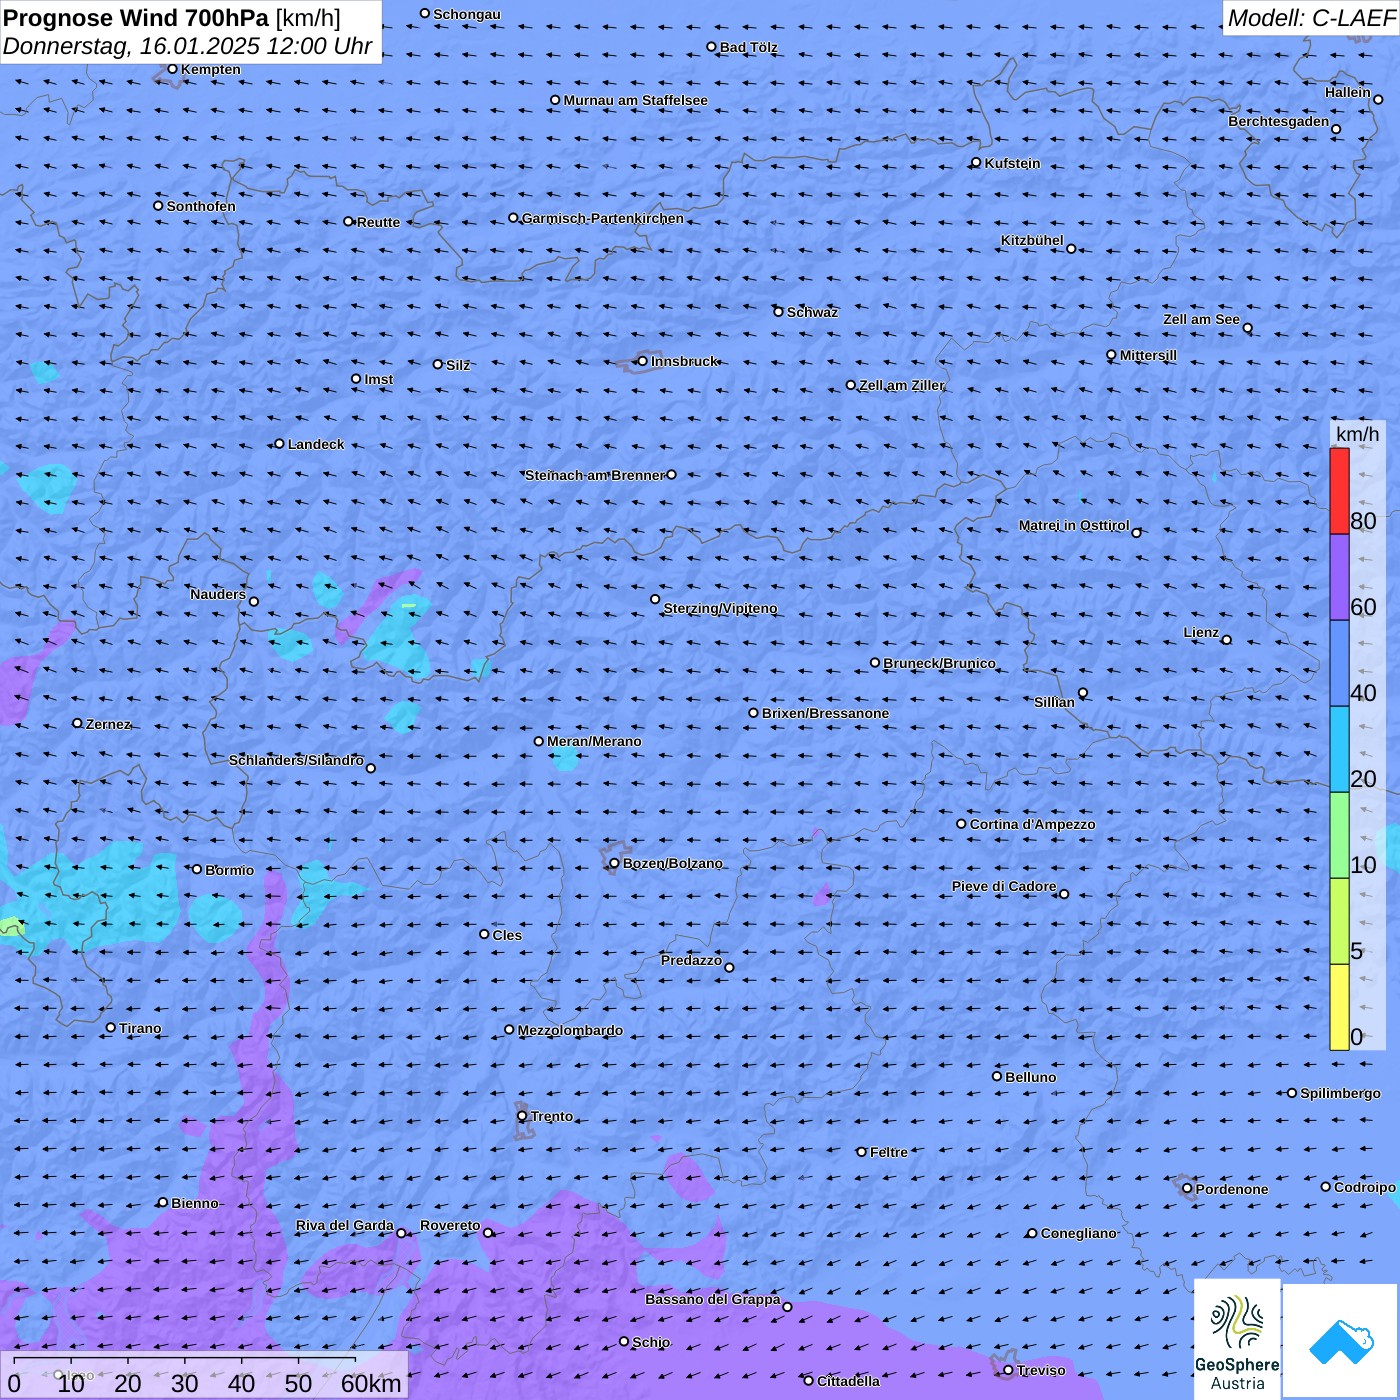Click the Hallein label

click(1348, 92)
